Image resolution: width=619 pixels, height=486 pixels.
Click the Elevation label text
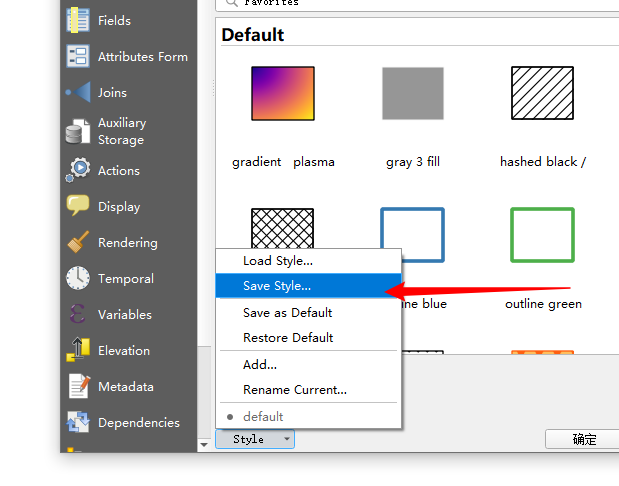(124, 350)
